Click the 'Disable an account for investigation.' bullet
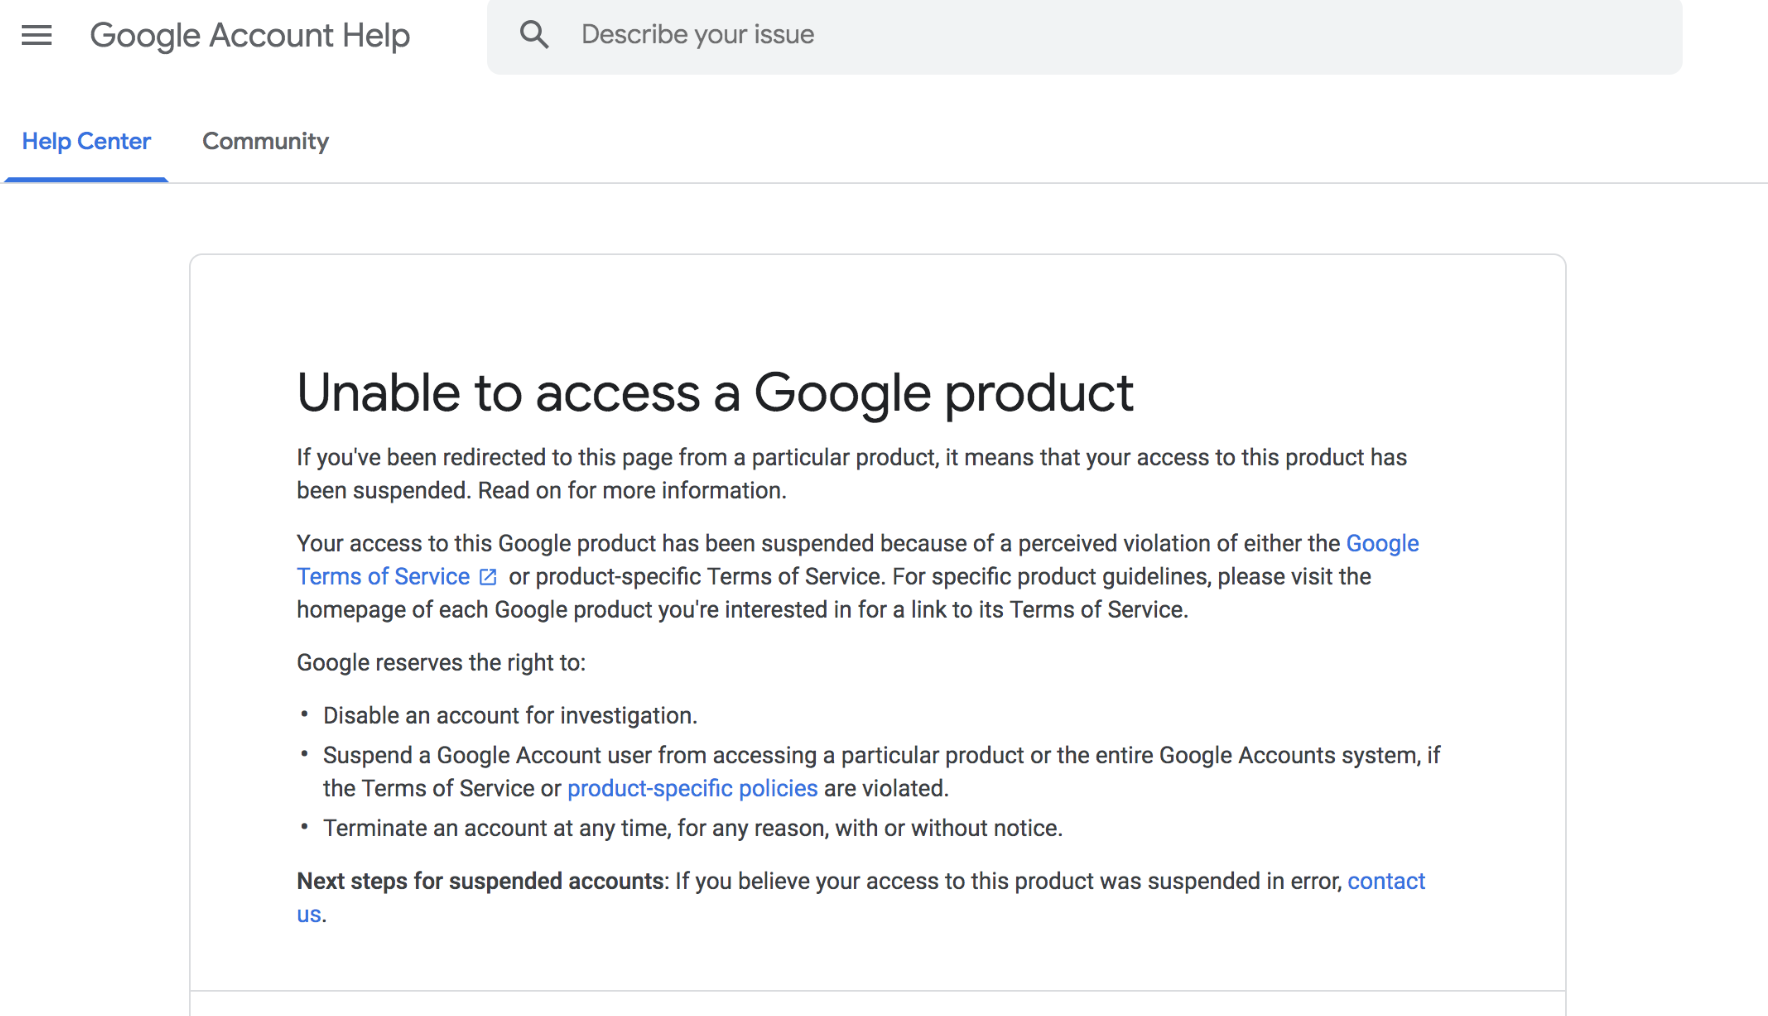This screenshot has width=1768, height=1016. point(510,715)
